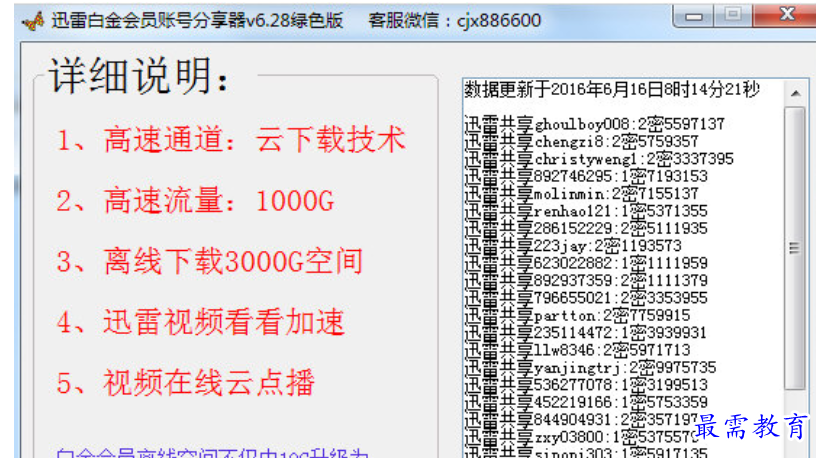
Task: Select the 844904931 account row
Action: [581, 419]
